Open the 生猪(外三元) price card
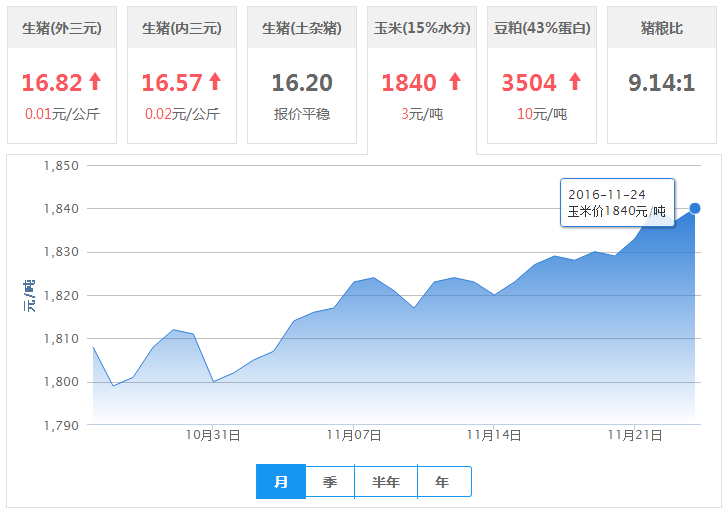This screenshot has width=728, height=515. click(x=62, y=75)
